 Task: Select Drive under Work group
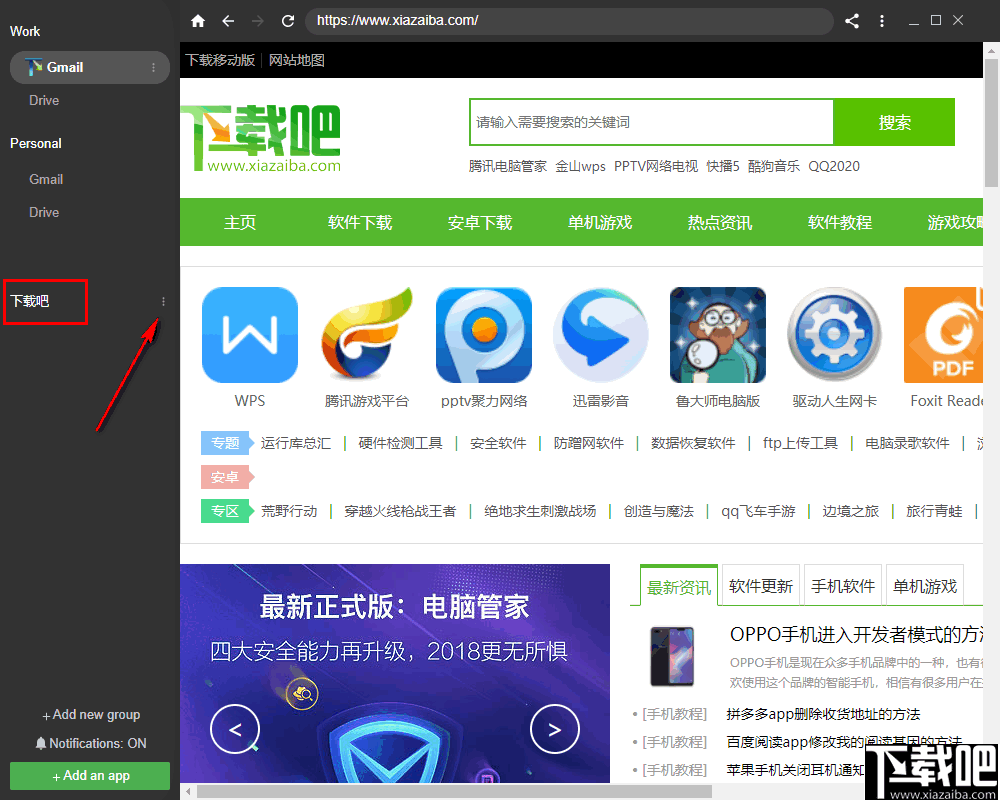pos(44,101)
